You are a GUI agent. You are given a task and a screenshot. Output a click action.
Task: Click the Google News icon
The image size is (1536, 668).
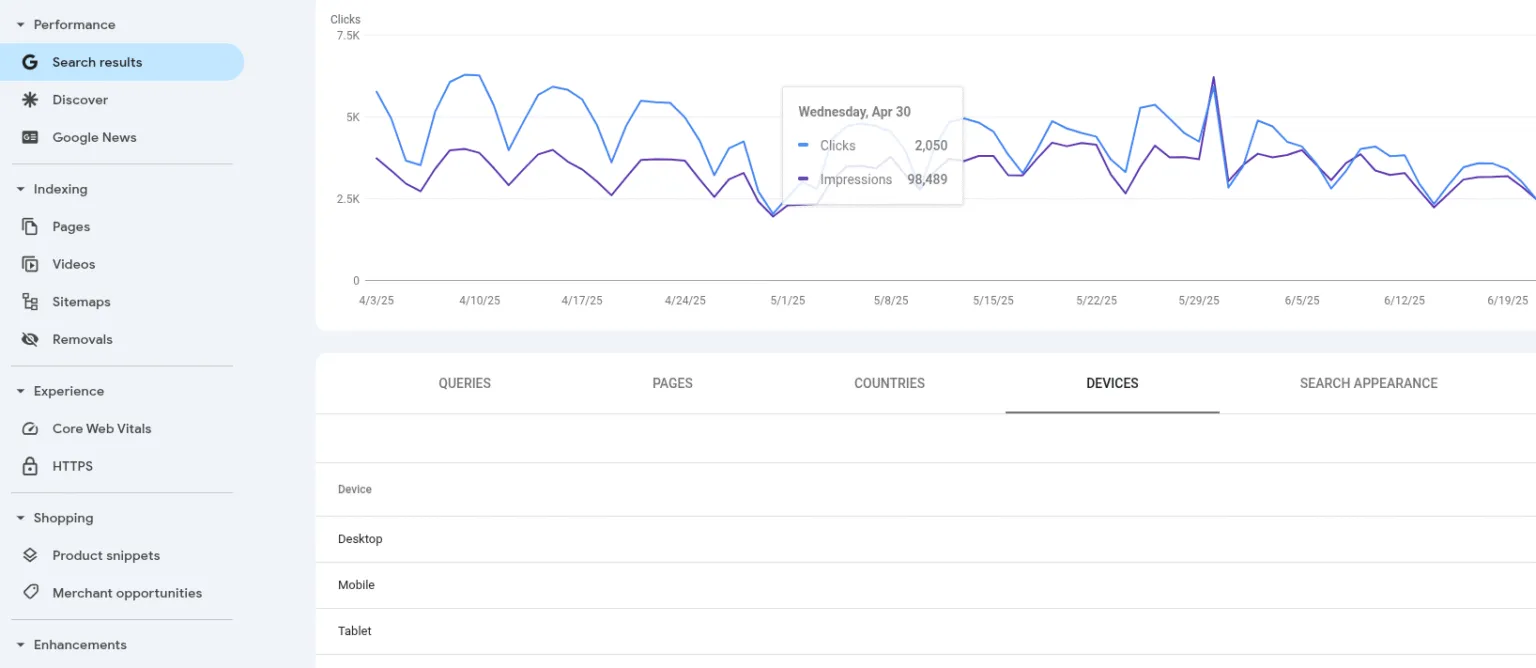point(30,138)
